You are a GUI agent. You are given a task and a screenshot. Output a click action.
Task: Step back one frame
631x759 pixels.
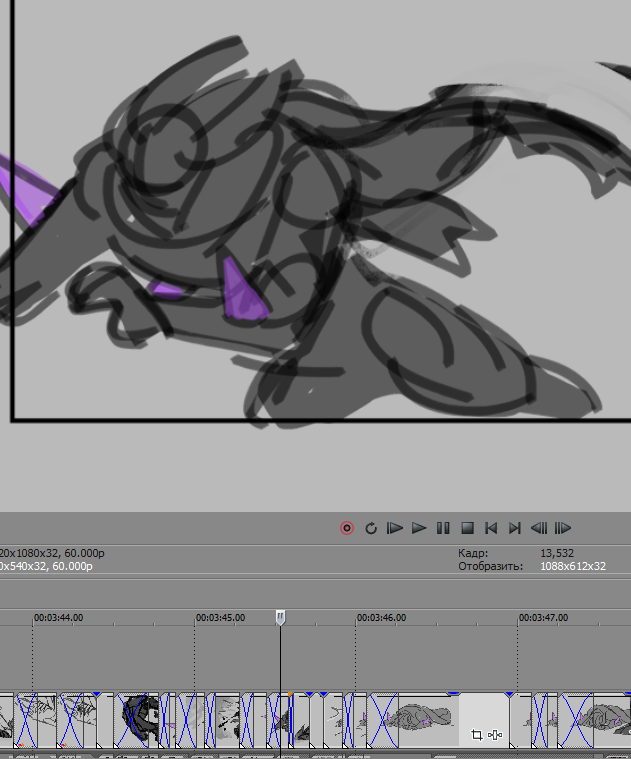click(x=539, y=528)
